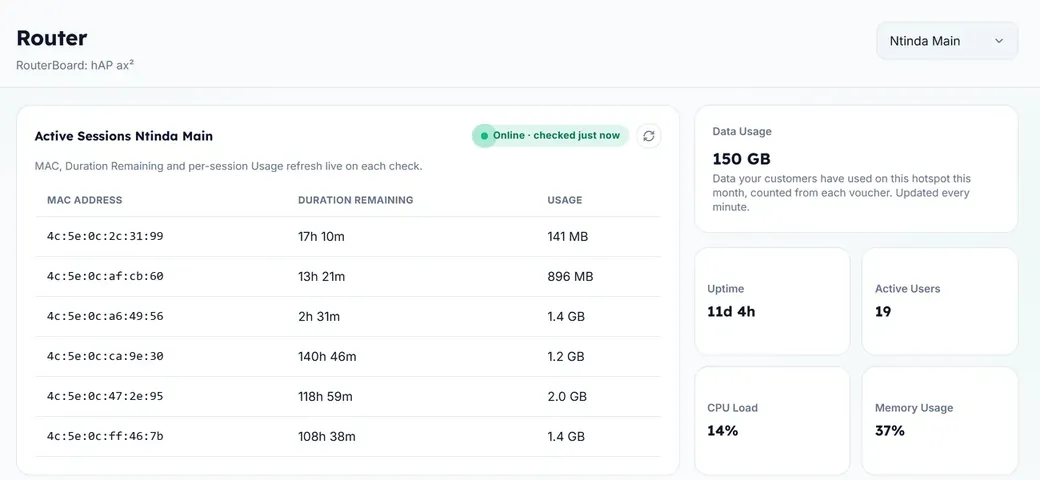This screenshot has width=1040, height=480.
Task: Click the 2h 31m duration value
Action: pyautogui.click(x=319, y=317)
